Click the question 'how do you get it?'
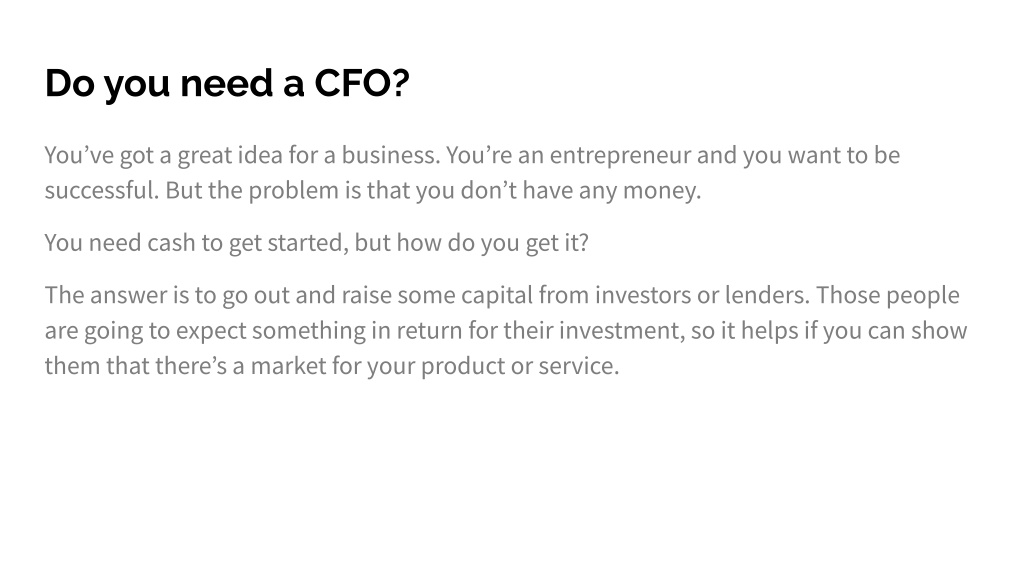This screenshot has width=1024, height=576. (x=492, y=243)
